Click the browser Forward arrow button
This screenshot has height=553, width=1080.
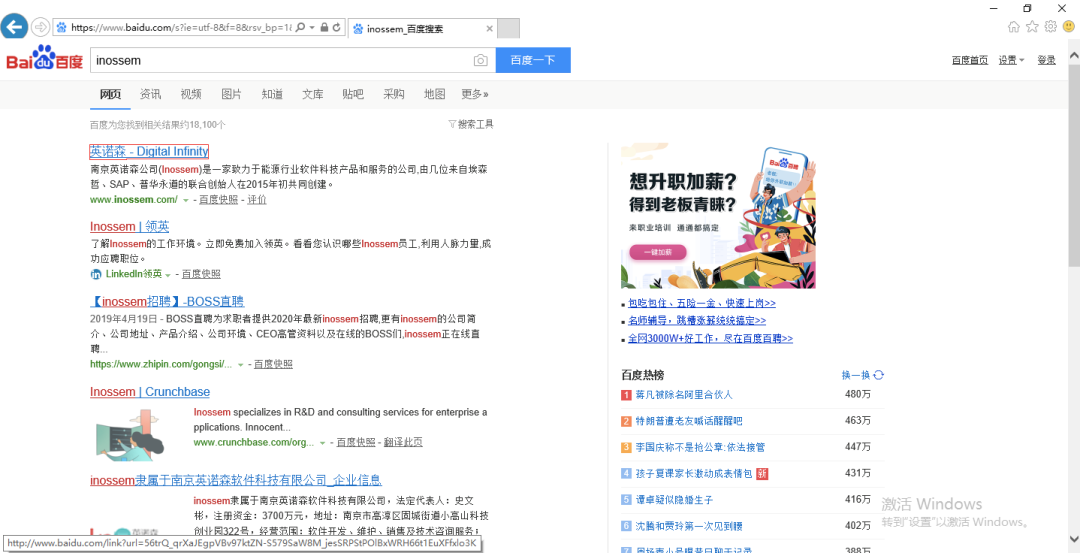(41, 28)
